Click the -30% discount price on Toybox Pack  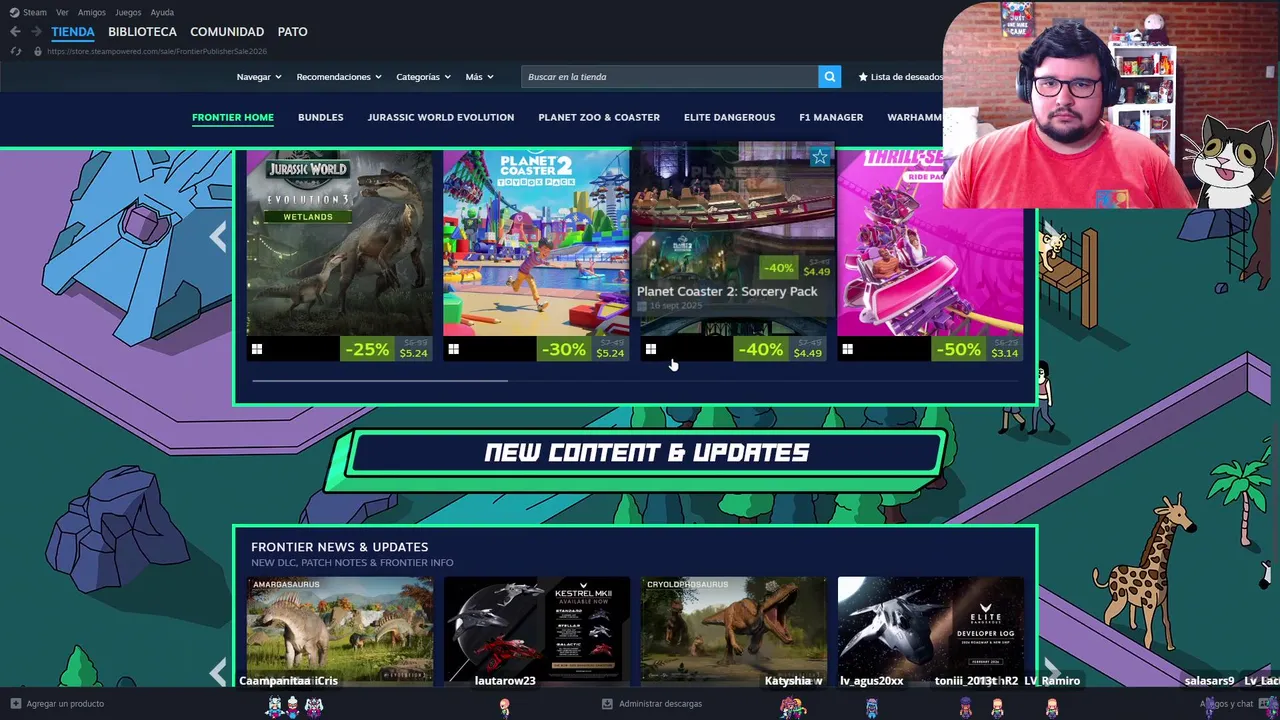coord(584,349)
